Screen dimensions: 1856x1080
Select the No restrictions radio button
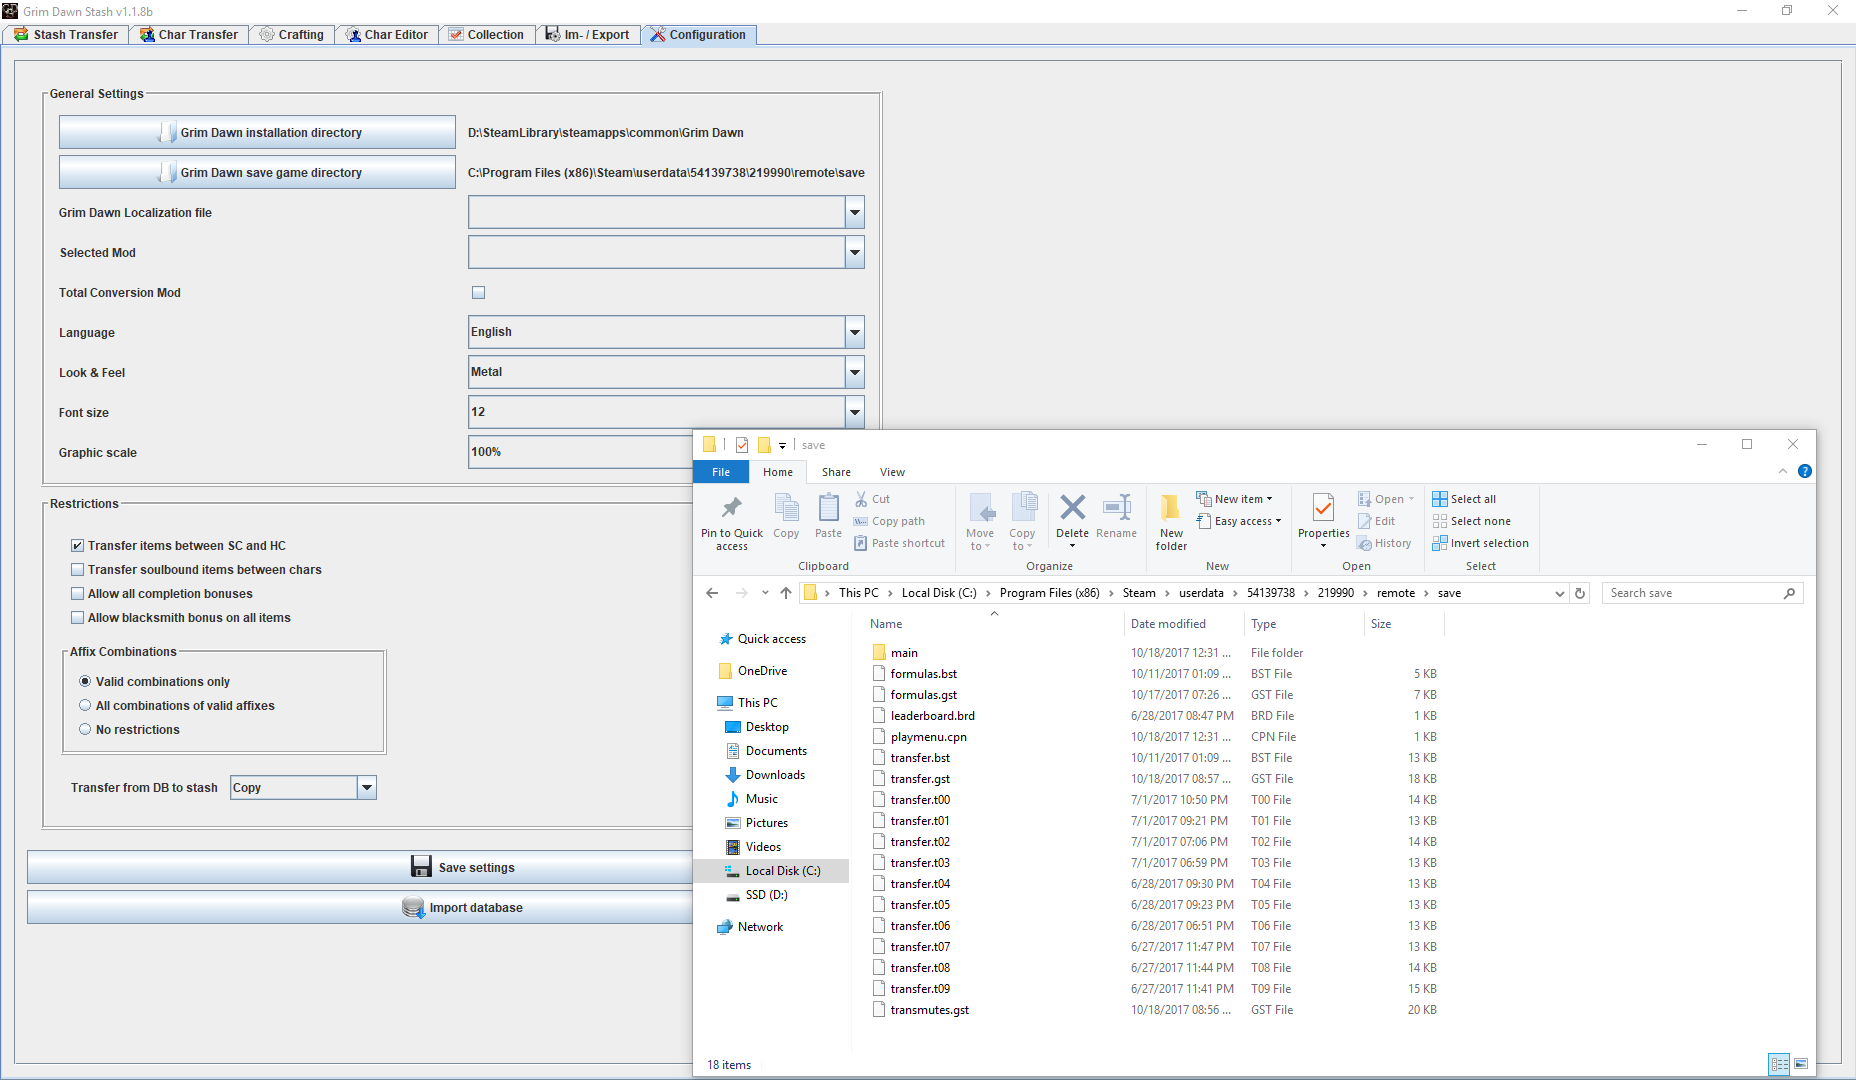pos(85,729)
